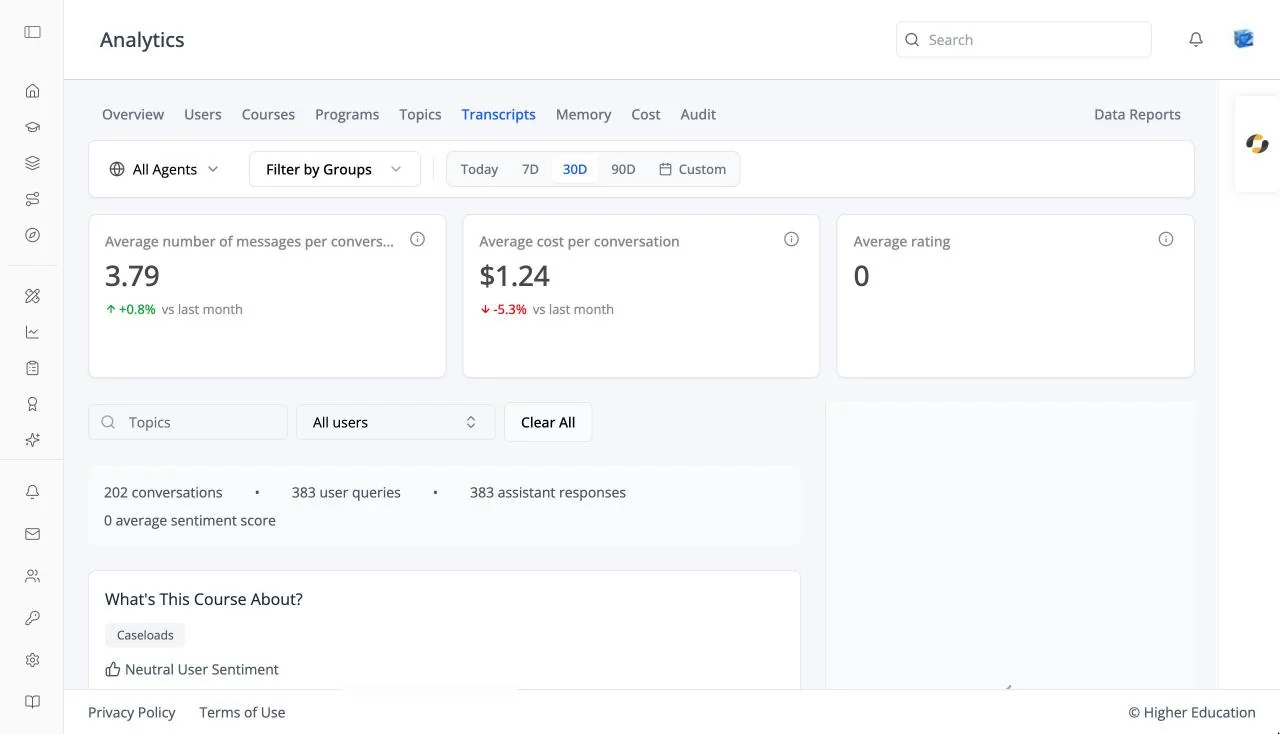The height and width of the screenshot is (734, 1280).
Task: Click the Clear All button
Action: click(x=548, y=422)
